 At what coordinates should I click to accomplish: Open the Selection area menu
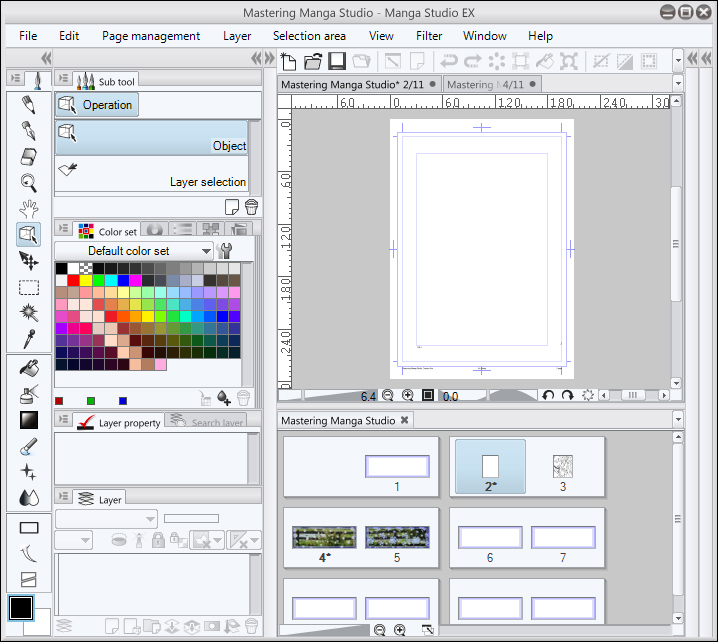(x=309, y=36)
